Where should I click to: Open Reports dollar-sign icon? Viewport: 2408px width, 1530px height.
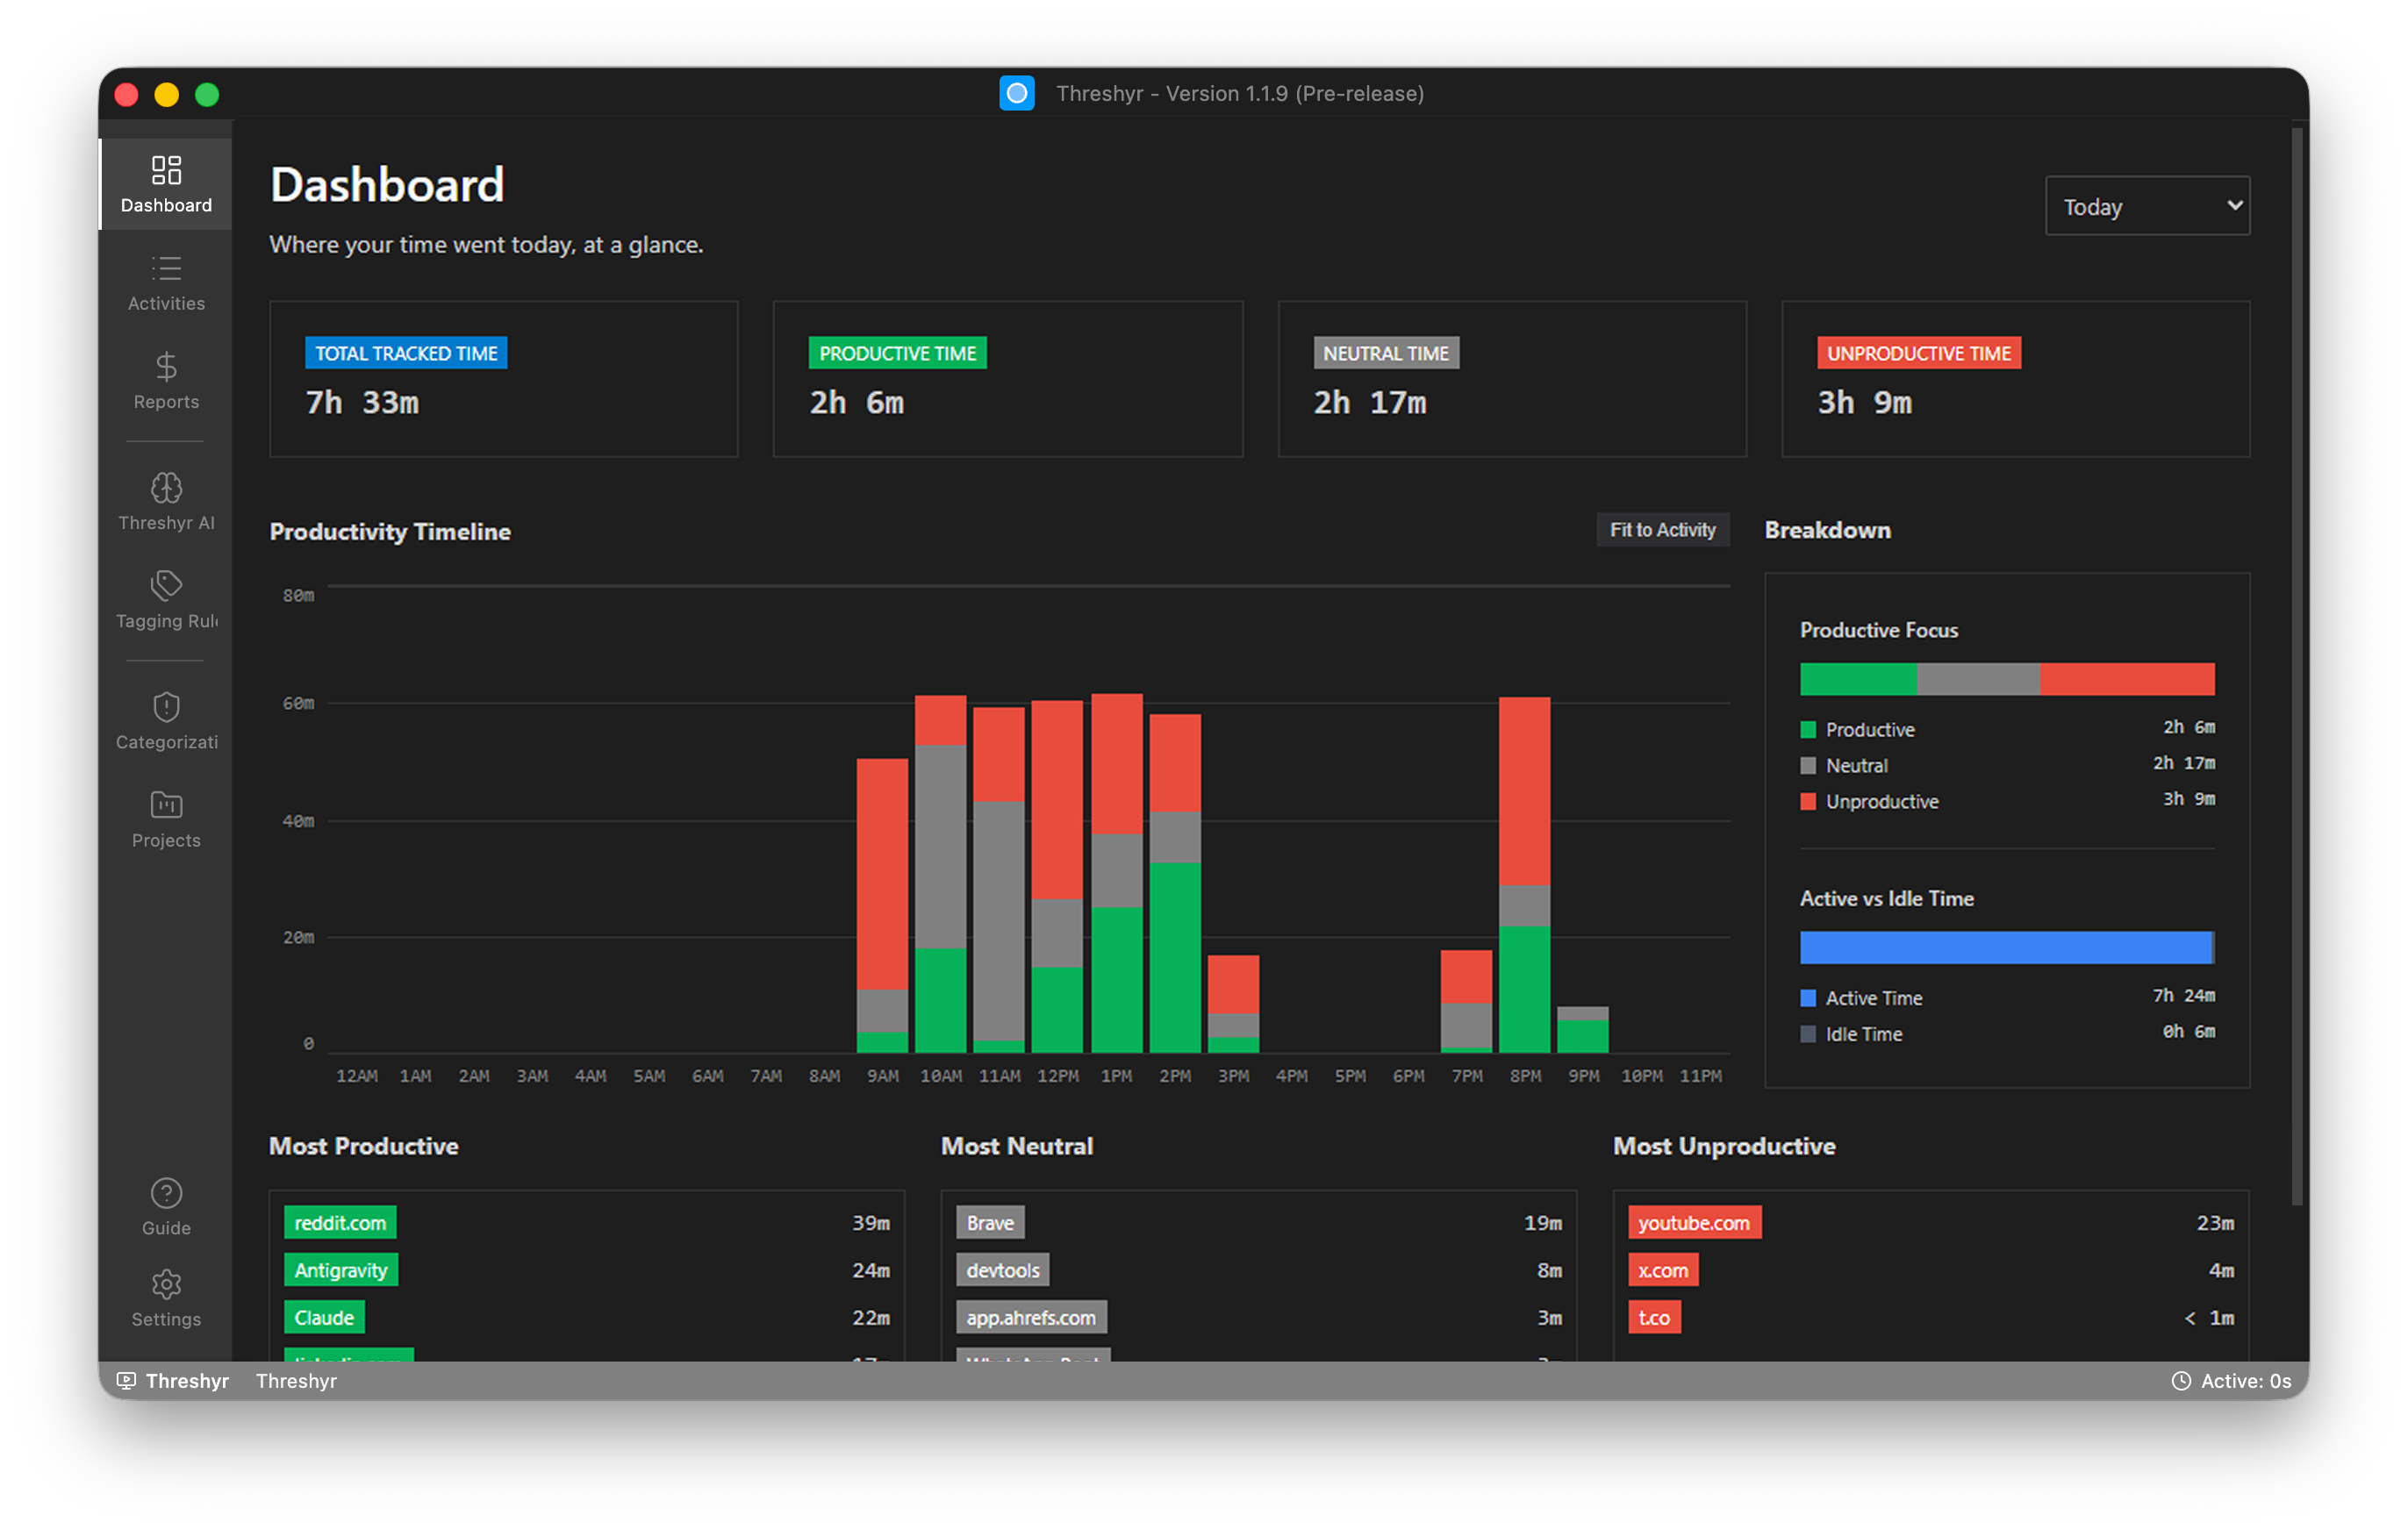166,367
